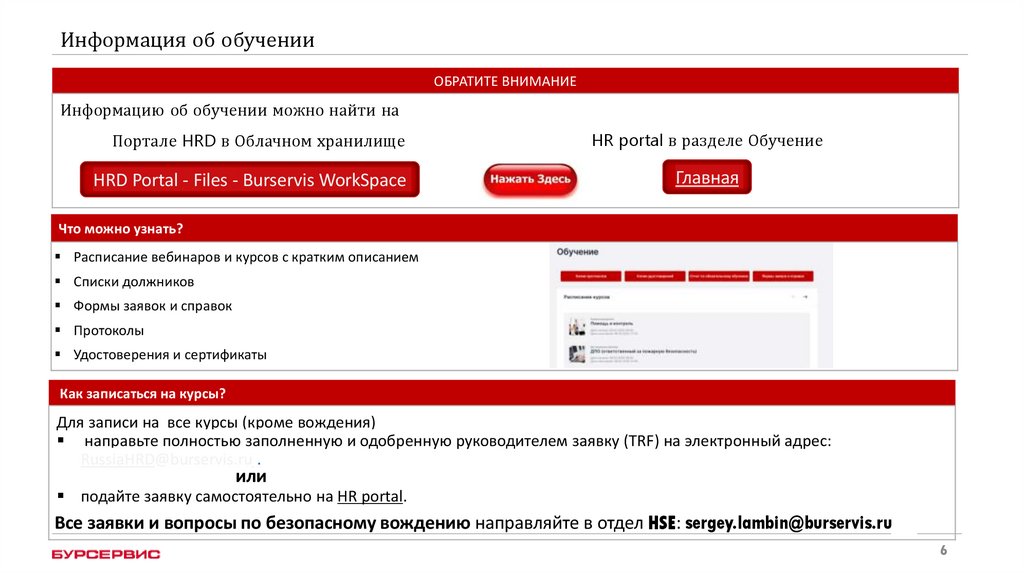Viewport: 1024px width, 574px height.
Task: Click the 'ОБРАТИТЕ ВНИМАНИЕ' red header
Action: click(505, 81)
